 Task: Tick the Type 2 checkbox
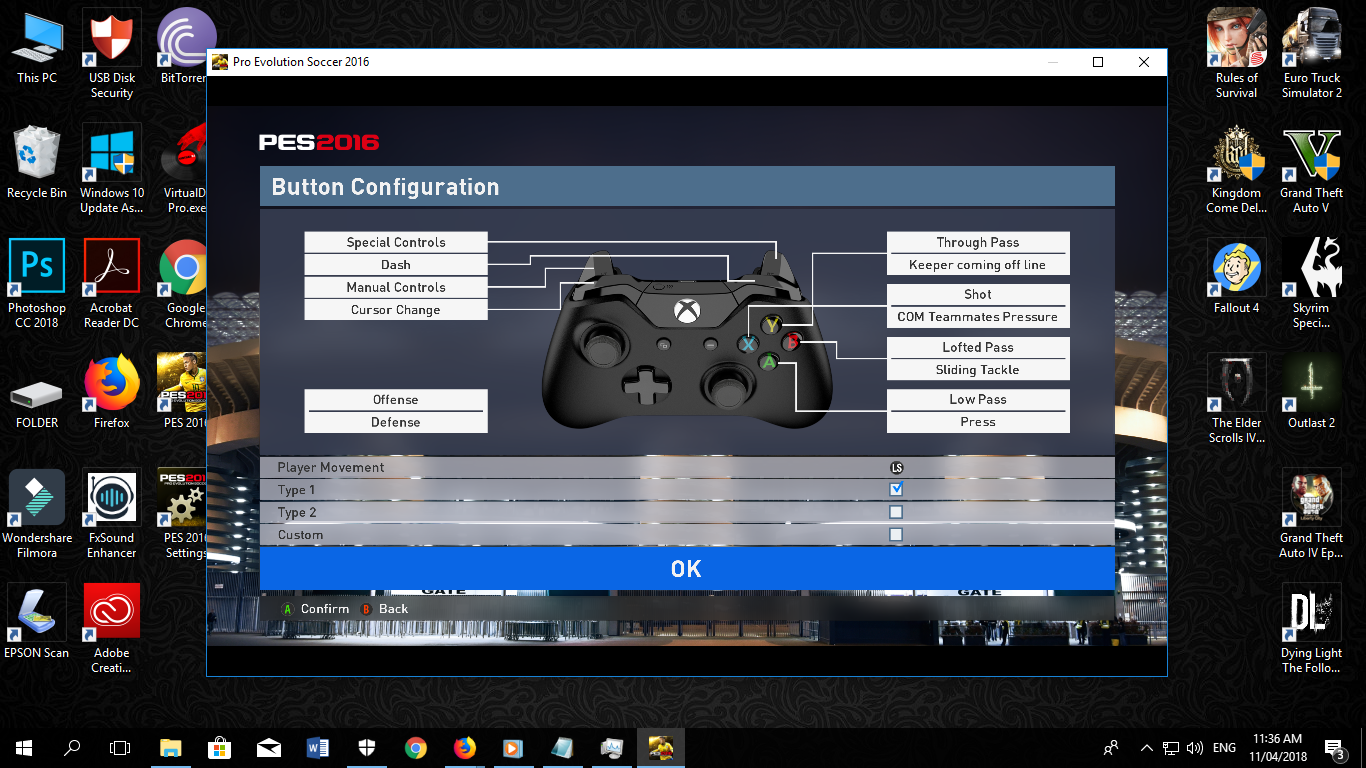pyautogui.click(x=896, y=512)
